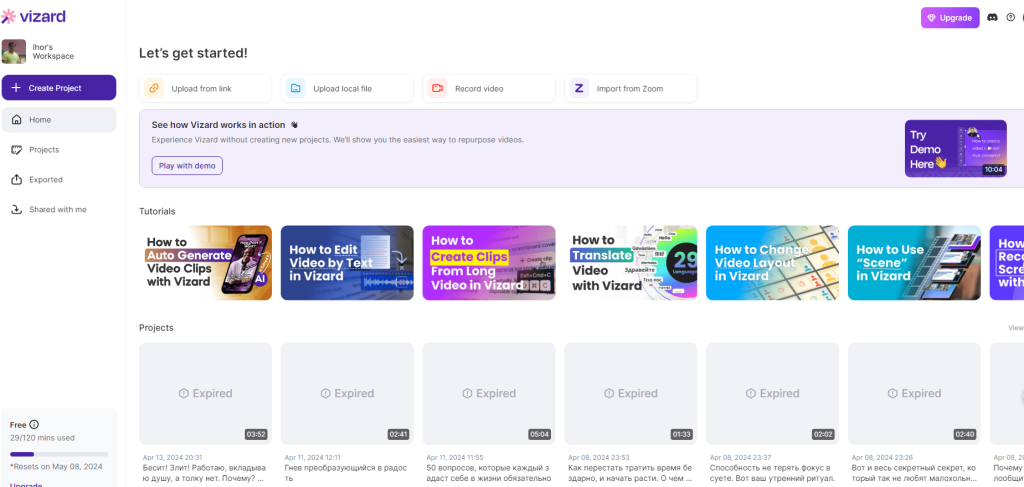Click project title 'Вот и весь секретный секрет'
Viewport: 1024px width, 487px height.
914,473
